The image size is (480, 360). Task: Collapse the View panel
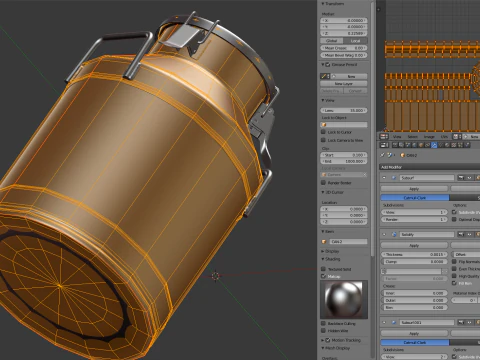[x=323, y=100]
